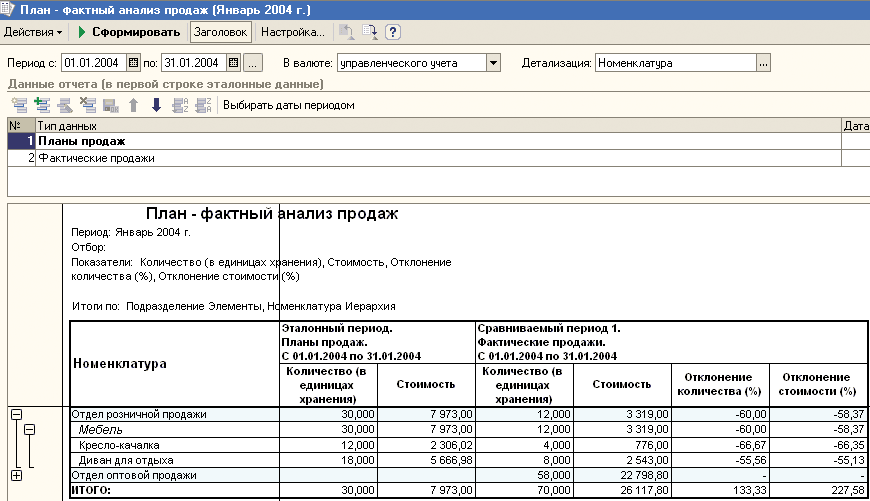Click the delete row icon
Viewport: 870px width, 501px height.
point(87,105)
